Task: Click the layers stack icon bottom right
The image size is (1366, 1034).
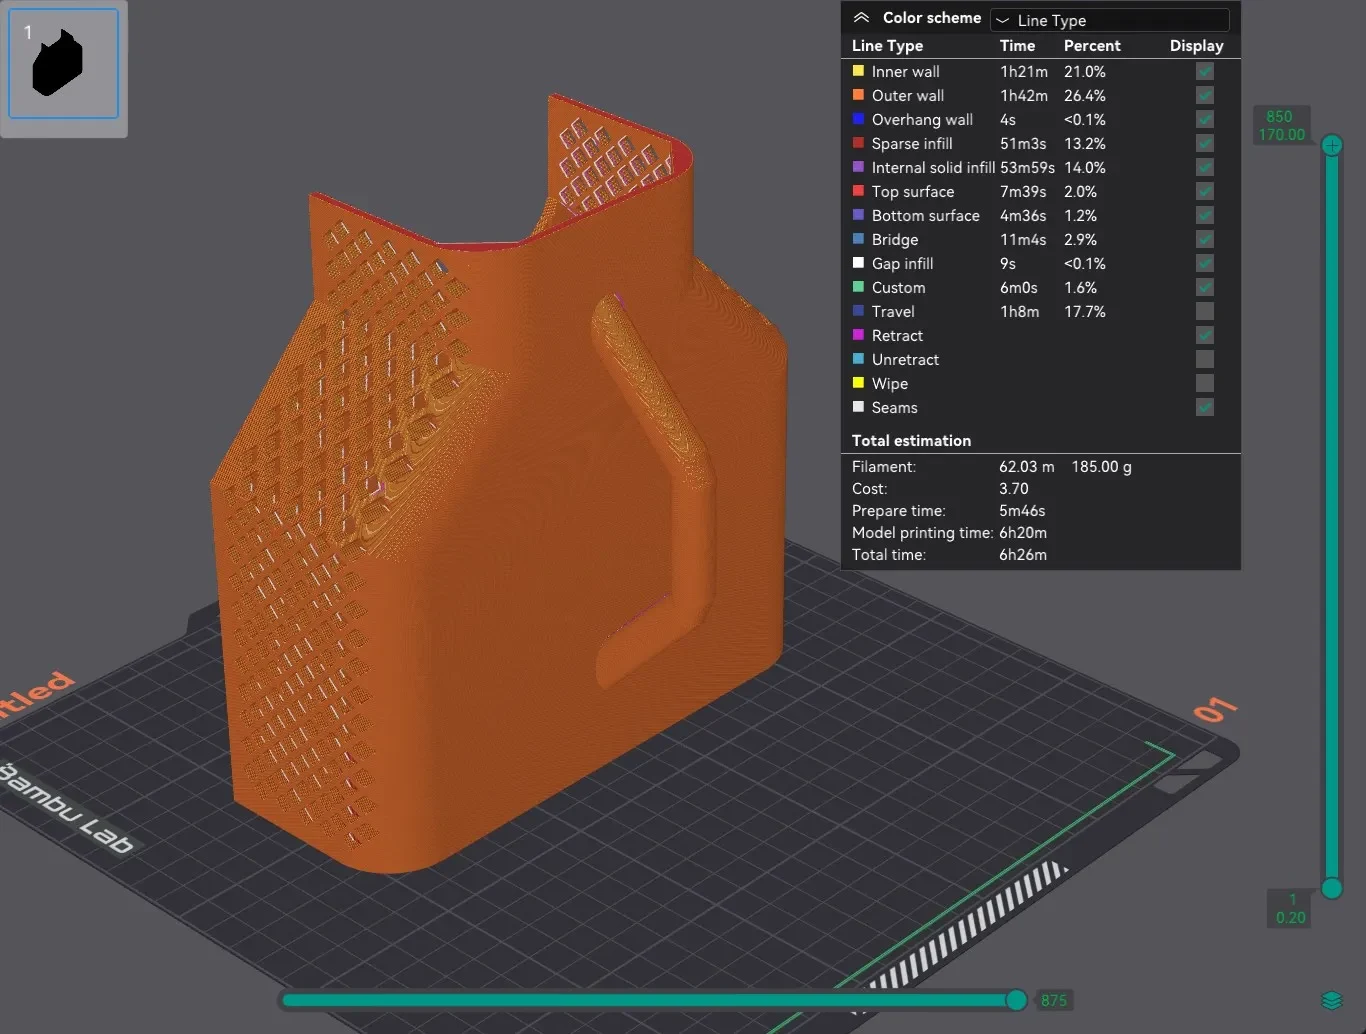Action: (1331, 1000)
